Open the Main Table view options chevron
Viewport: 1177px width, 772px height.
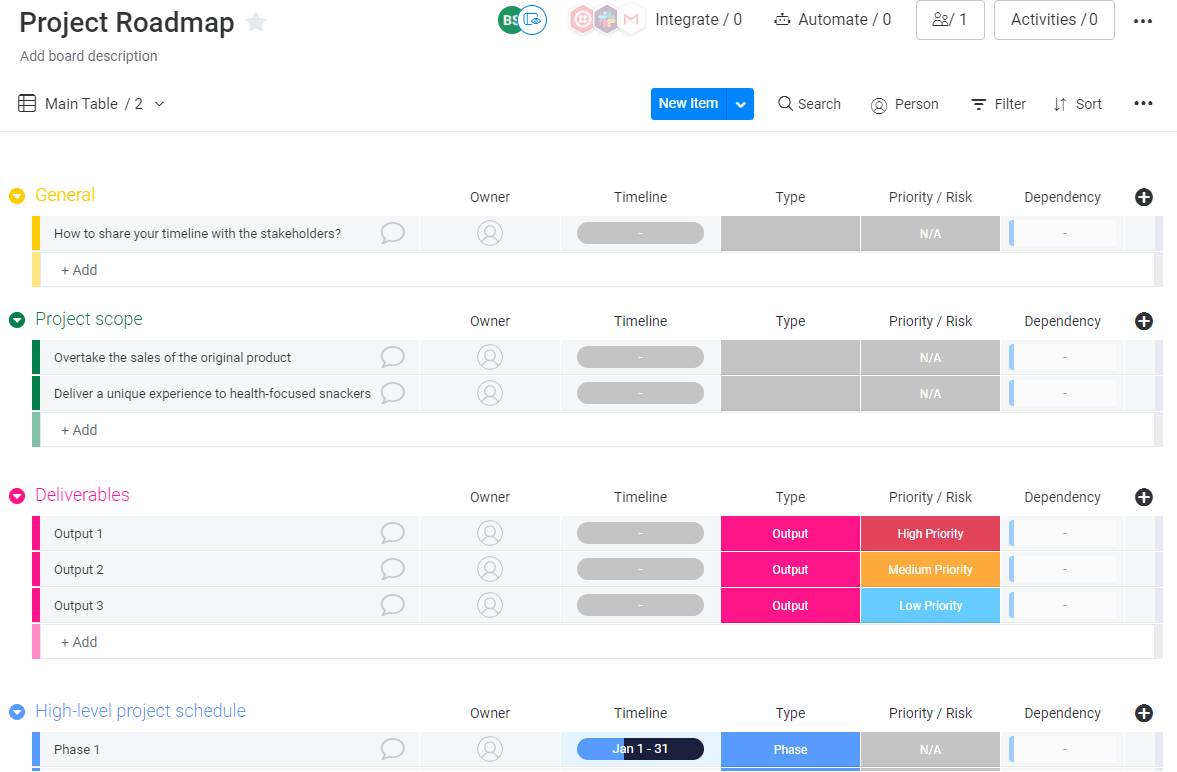pyautogui.click(x=158, y=104)
